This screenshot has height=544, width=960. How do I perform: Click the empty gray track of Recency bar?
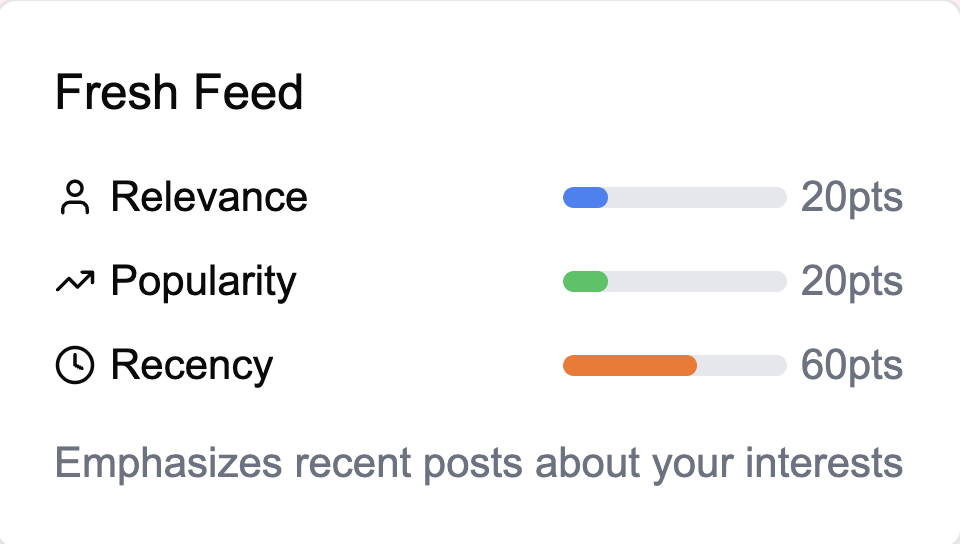741,366
